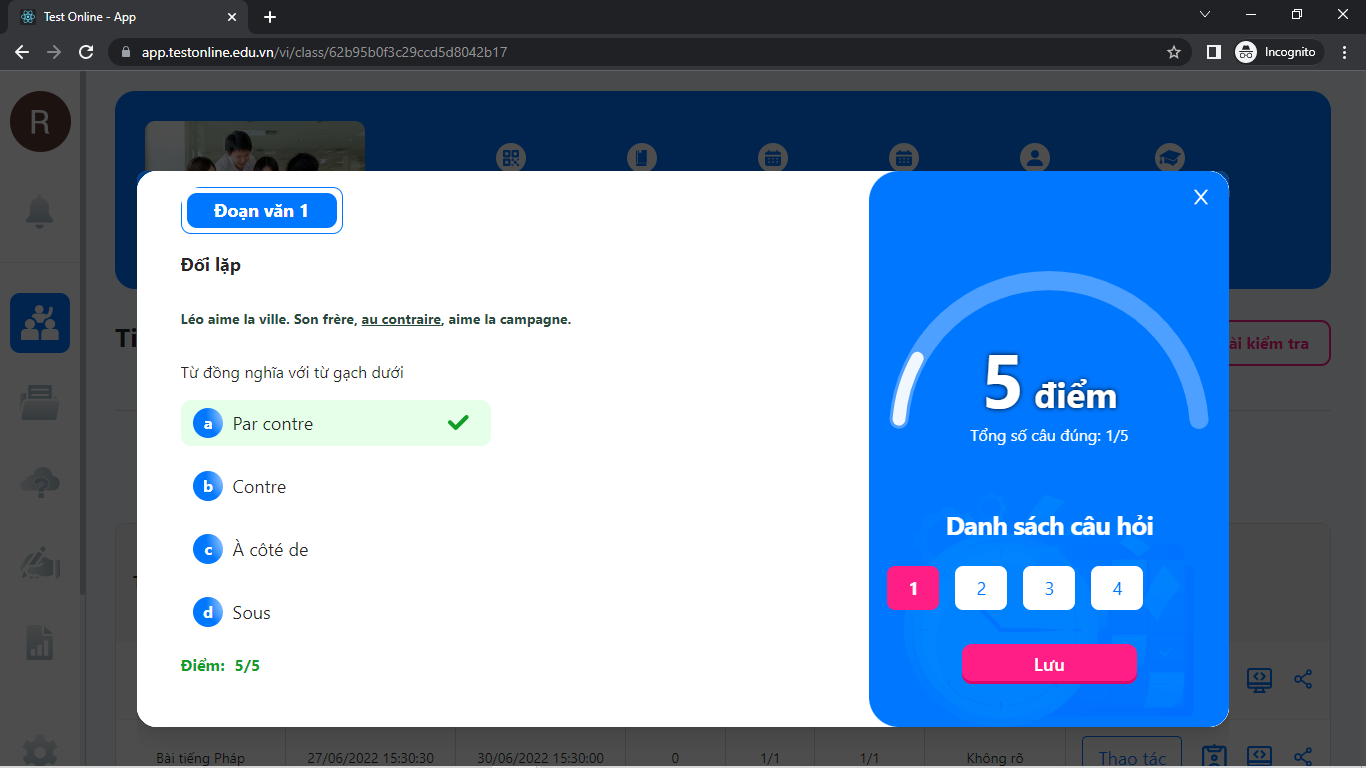Select answer d Sous
This screenshot has width=1366, height=768.
click(336, 613)
